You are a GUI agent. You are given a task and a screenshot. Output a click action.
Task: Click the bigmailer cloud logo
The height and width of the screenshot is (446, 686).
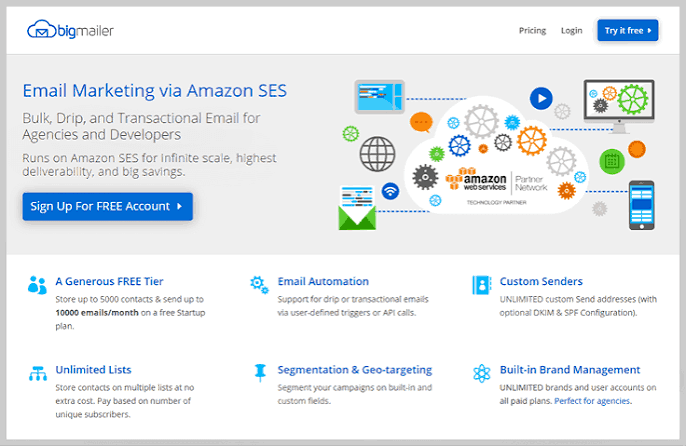click(x=70, y=30)
